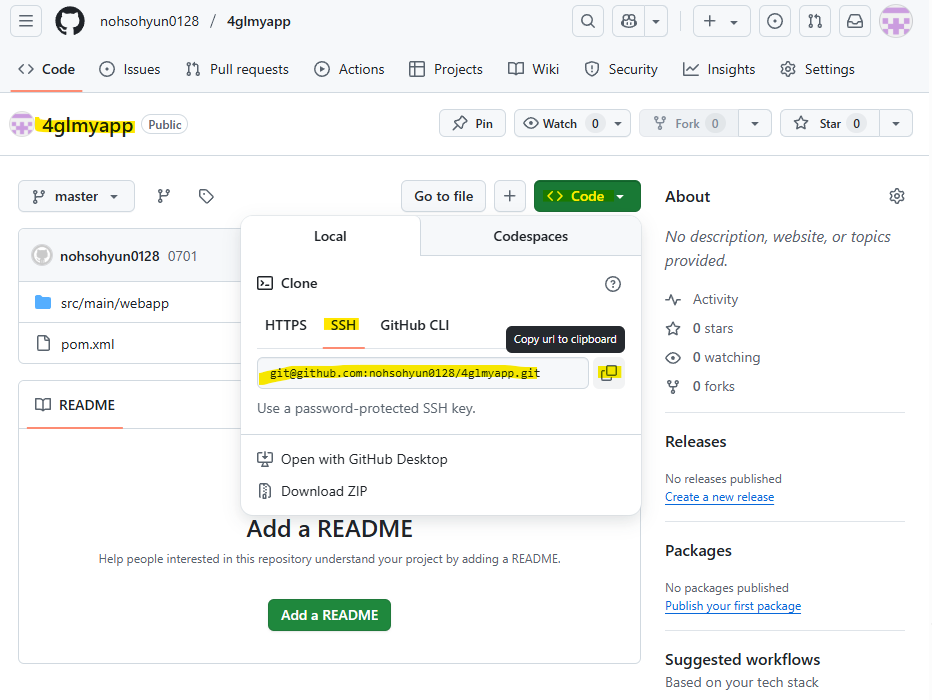Open the Pull requests tab
Screen dimensions: 932x700
pos(237,70)
